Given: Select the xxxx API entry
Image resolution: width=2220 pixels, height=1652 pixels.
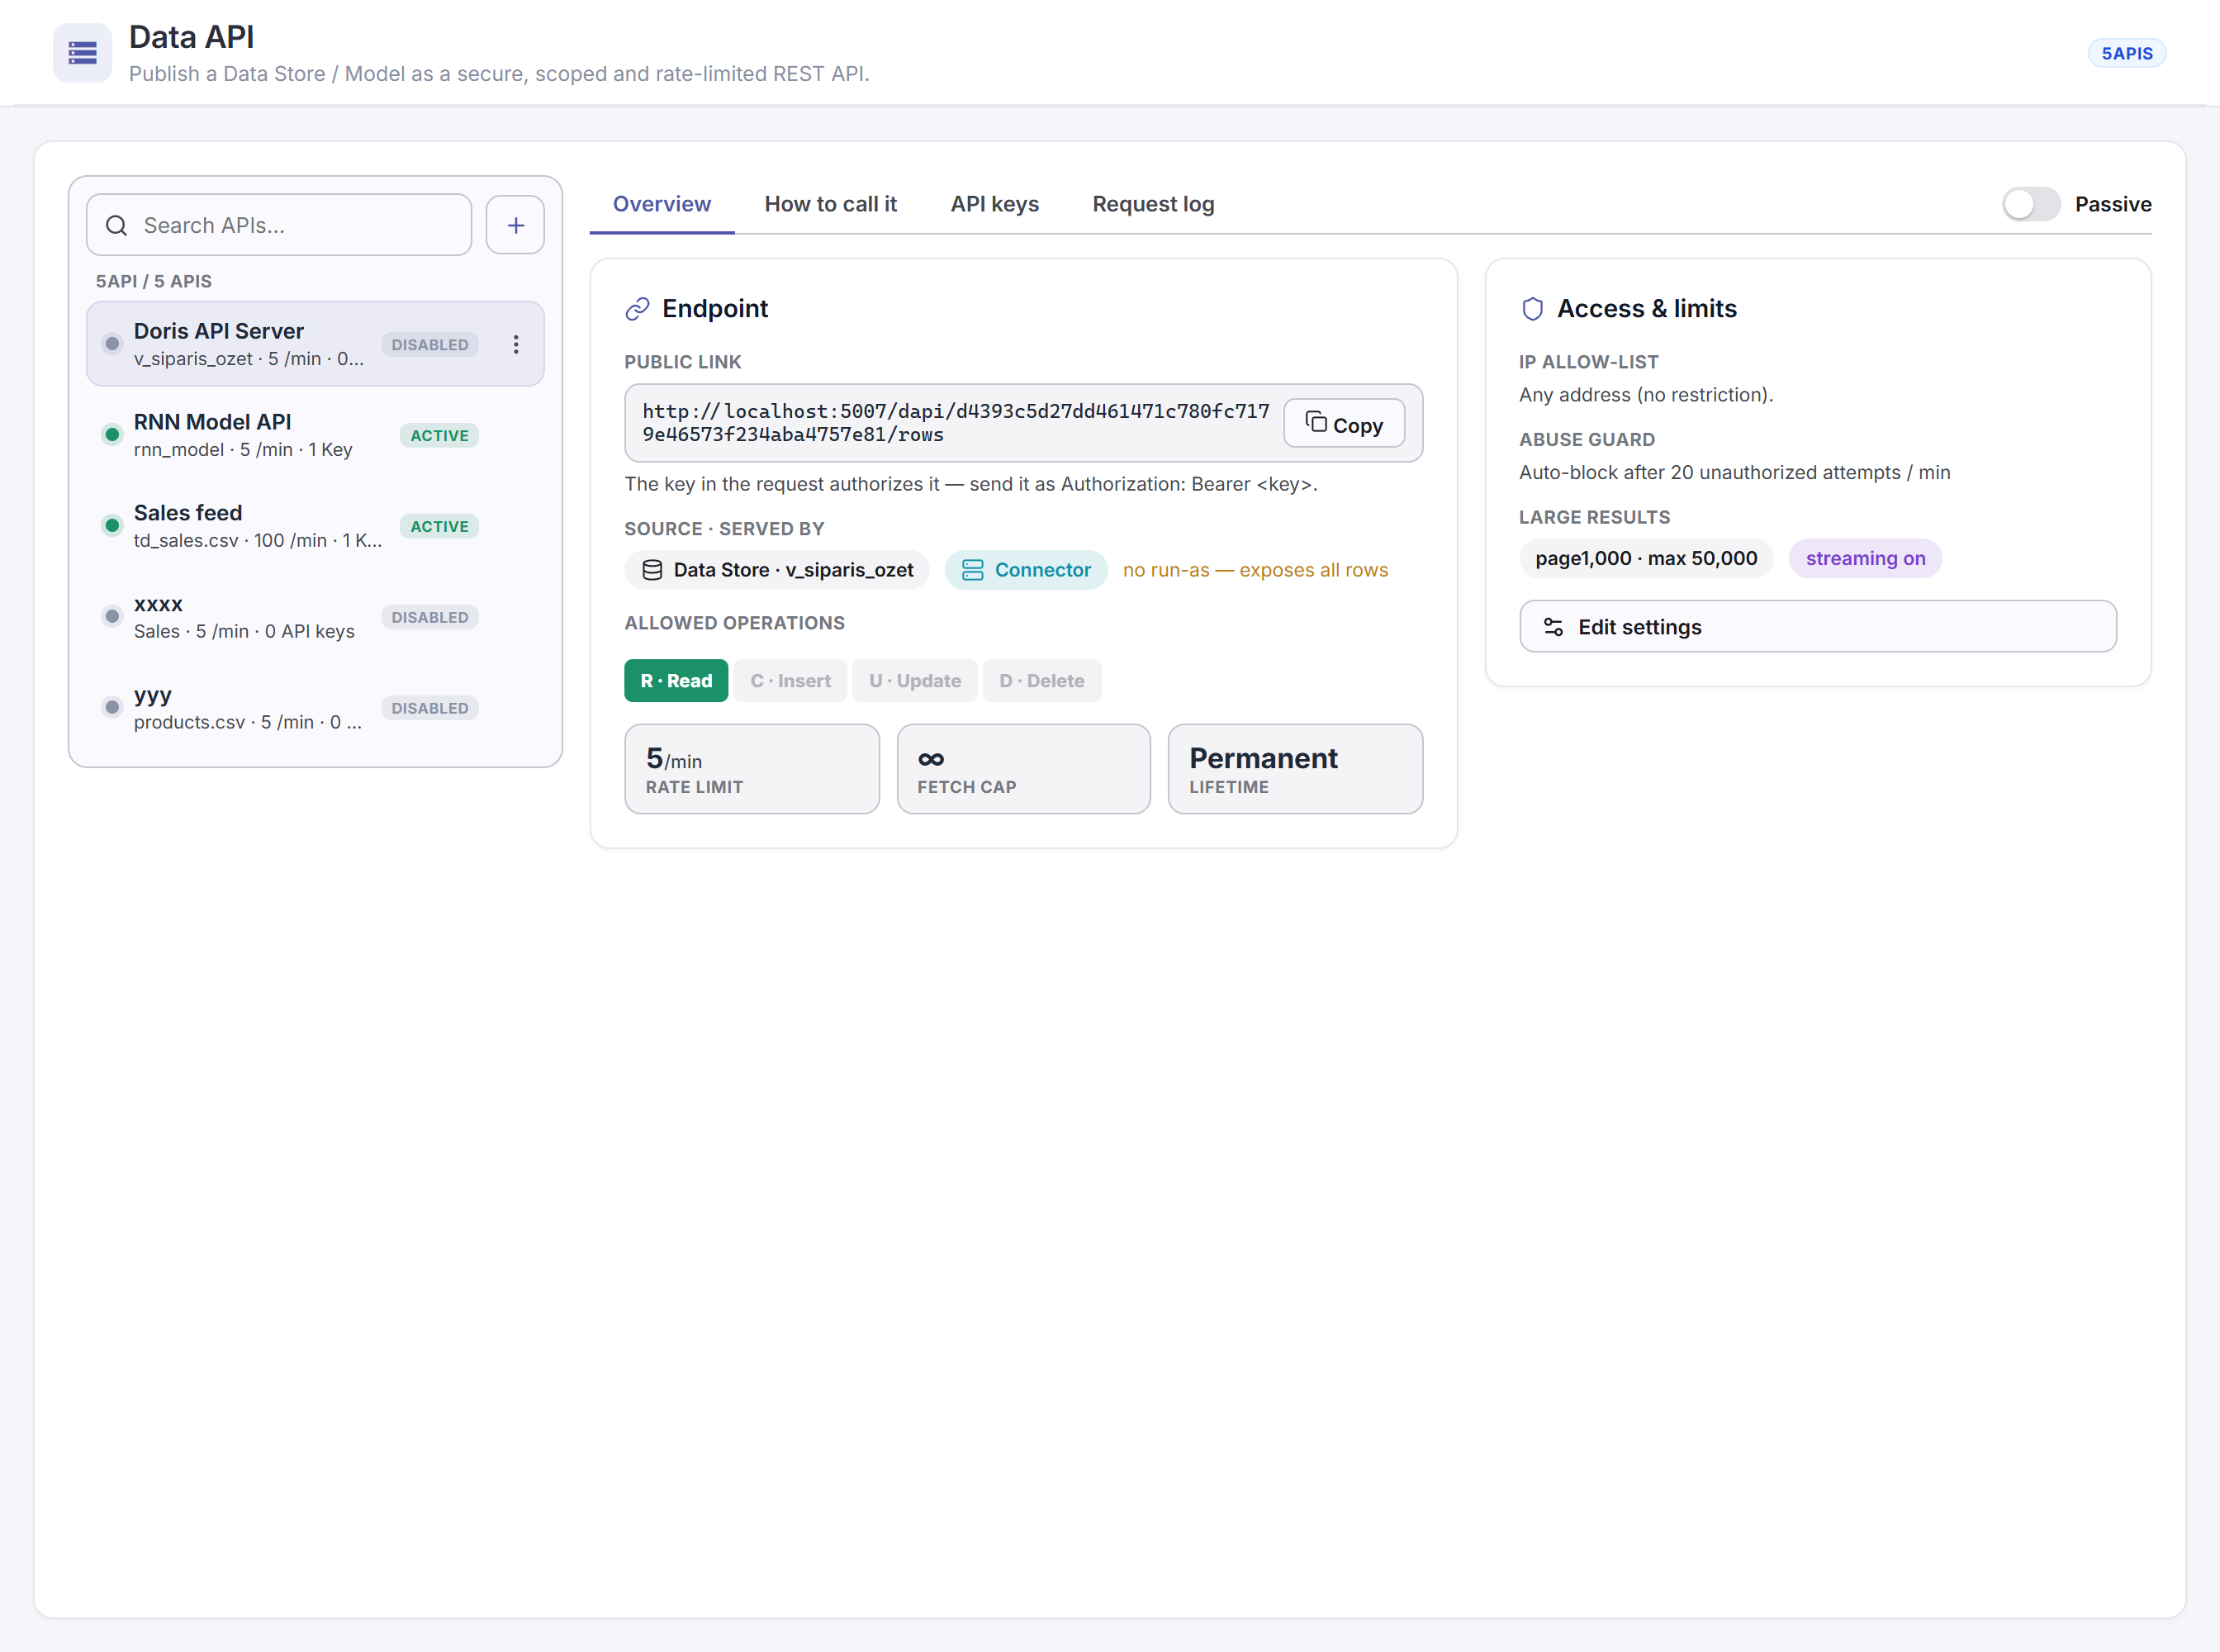Looking at the screenshot, I should (x=315, y=617).
